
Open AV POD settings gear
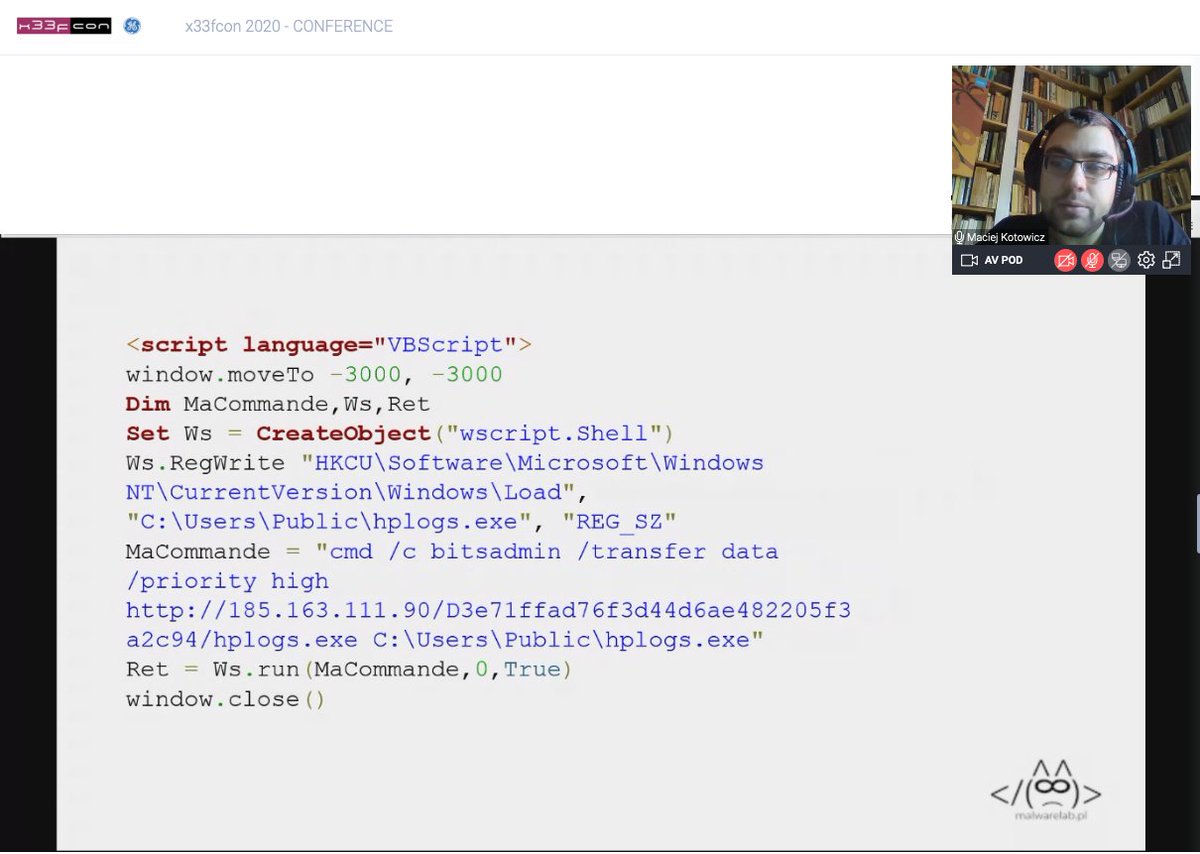pos(1146,260)
